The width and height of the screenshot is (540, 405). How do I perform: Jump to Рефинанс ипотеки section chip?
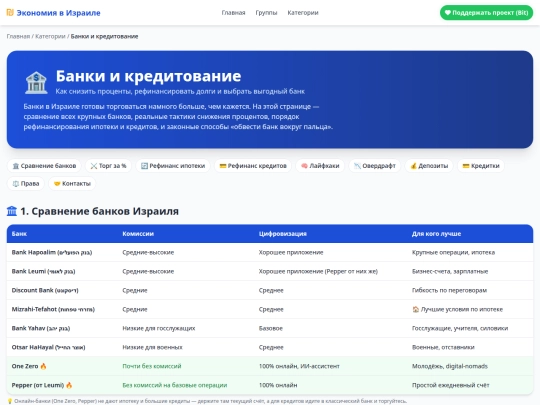click(x=173, y=166)
